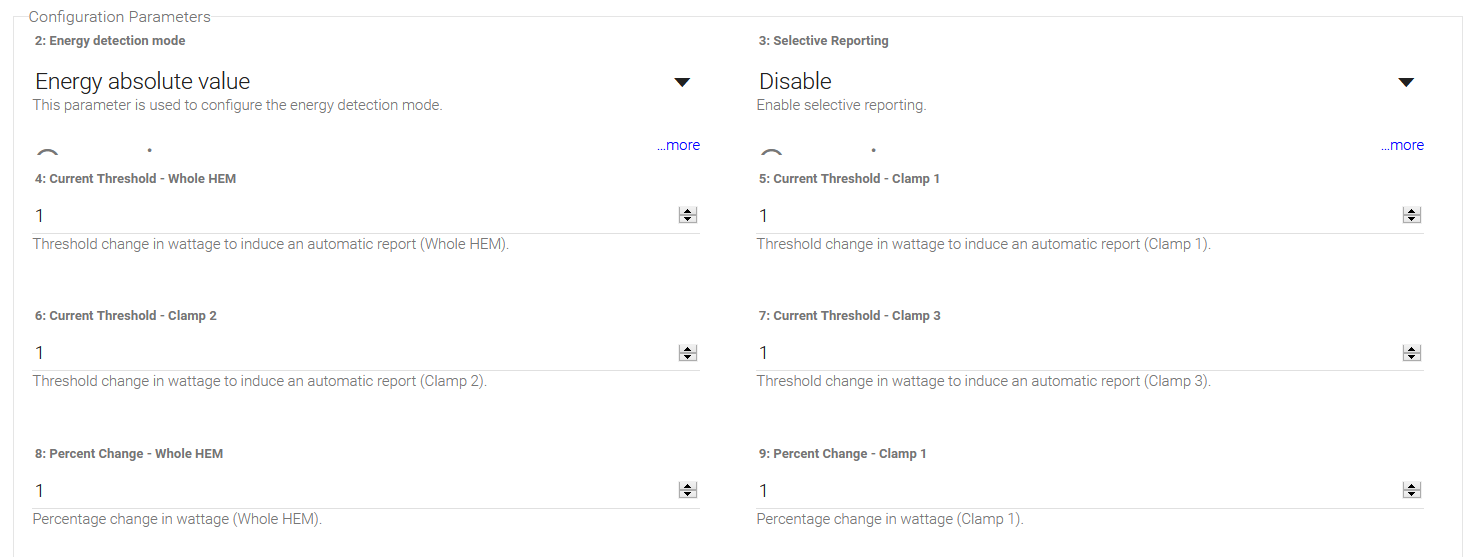Step up Percent Change Clamp 1 value
Viewport: 1473px width, 557px height.
1412,486
